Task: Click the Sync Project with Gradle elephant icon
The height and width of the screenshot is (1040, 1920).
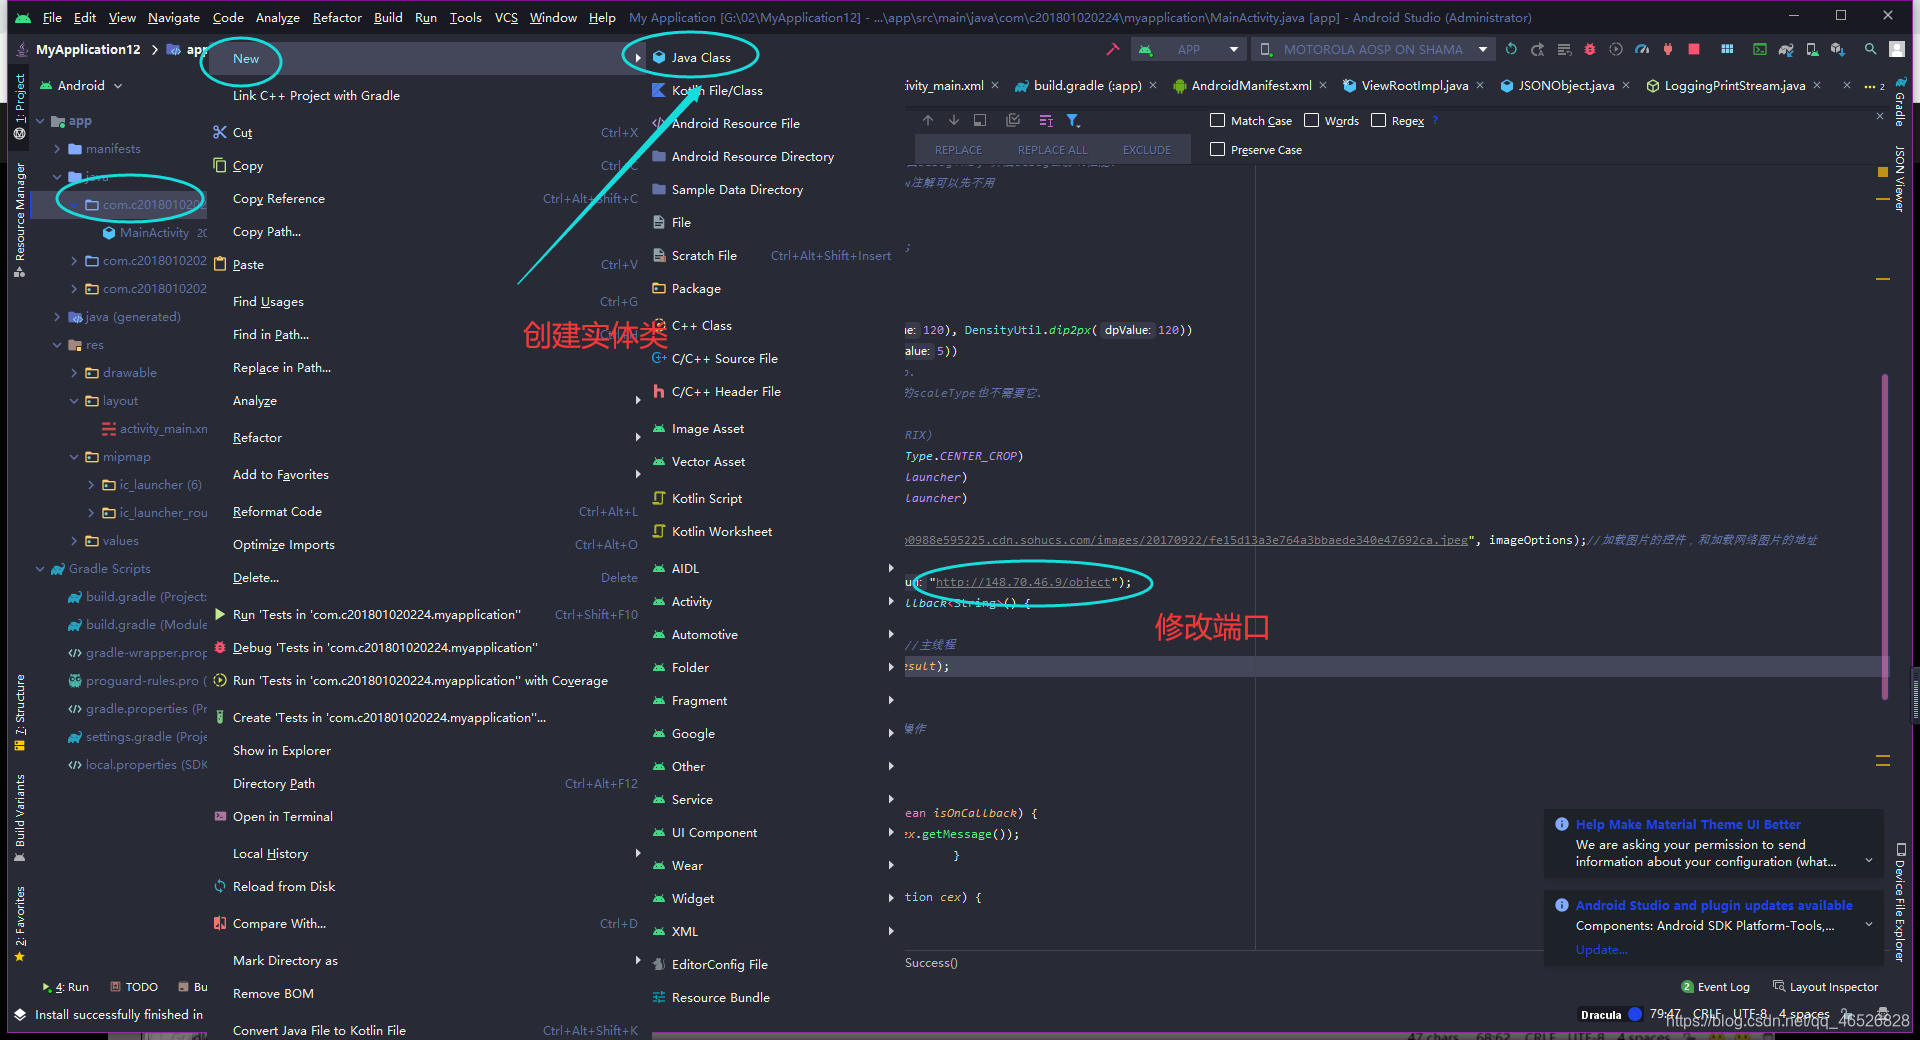Action: 1786,49
